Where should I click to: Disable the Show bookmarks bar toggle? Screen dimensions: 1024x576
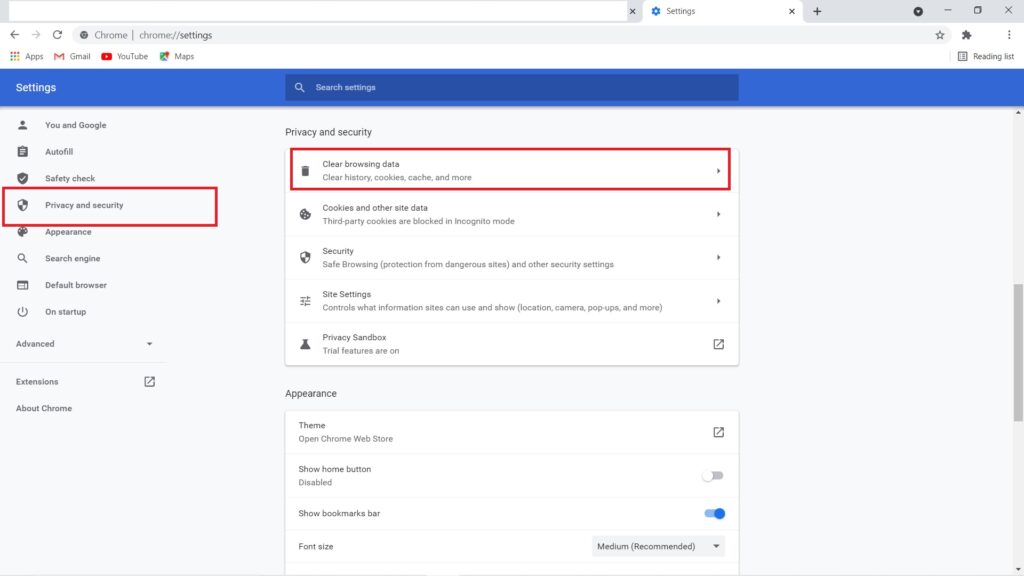(714, 513)
